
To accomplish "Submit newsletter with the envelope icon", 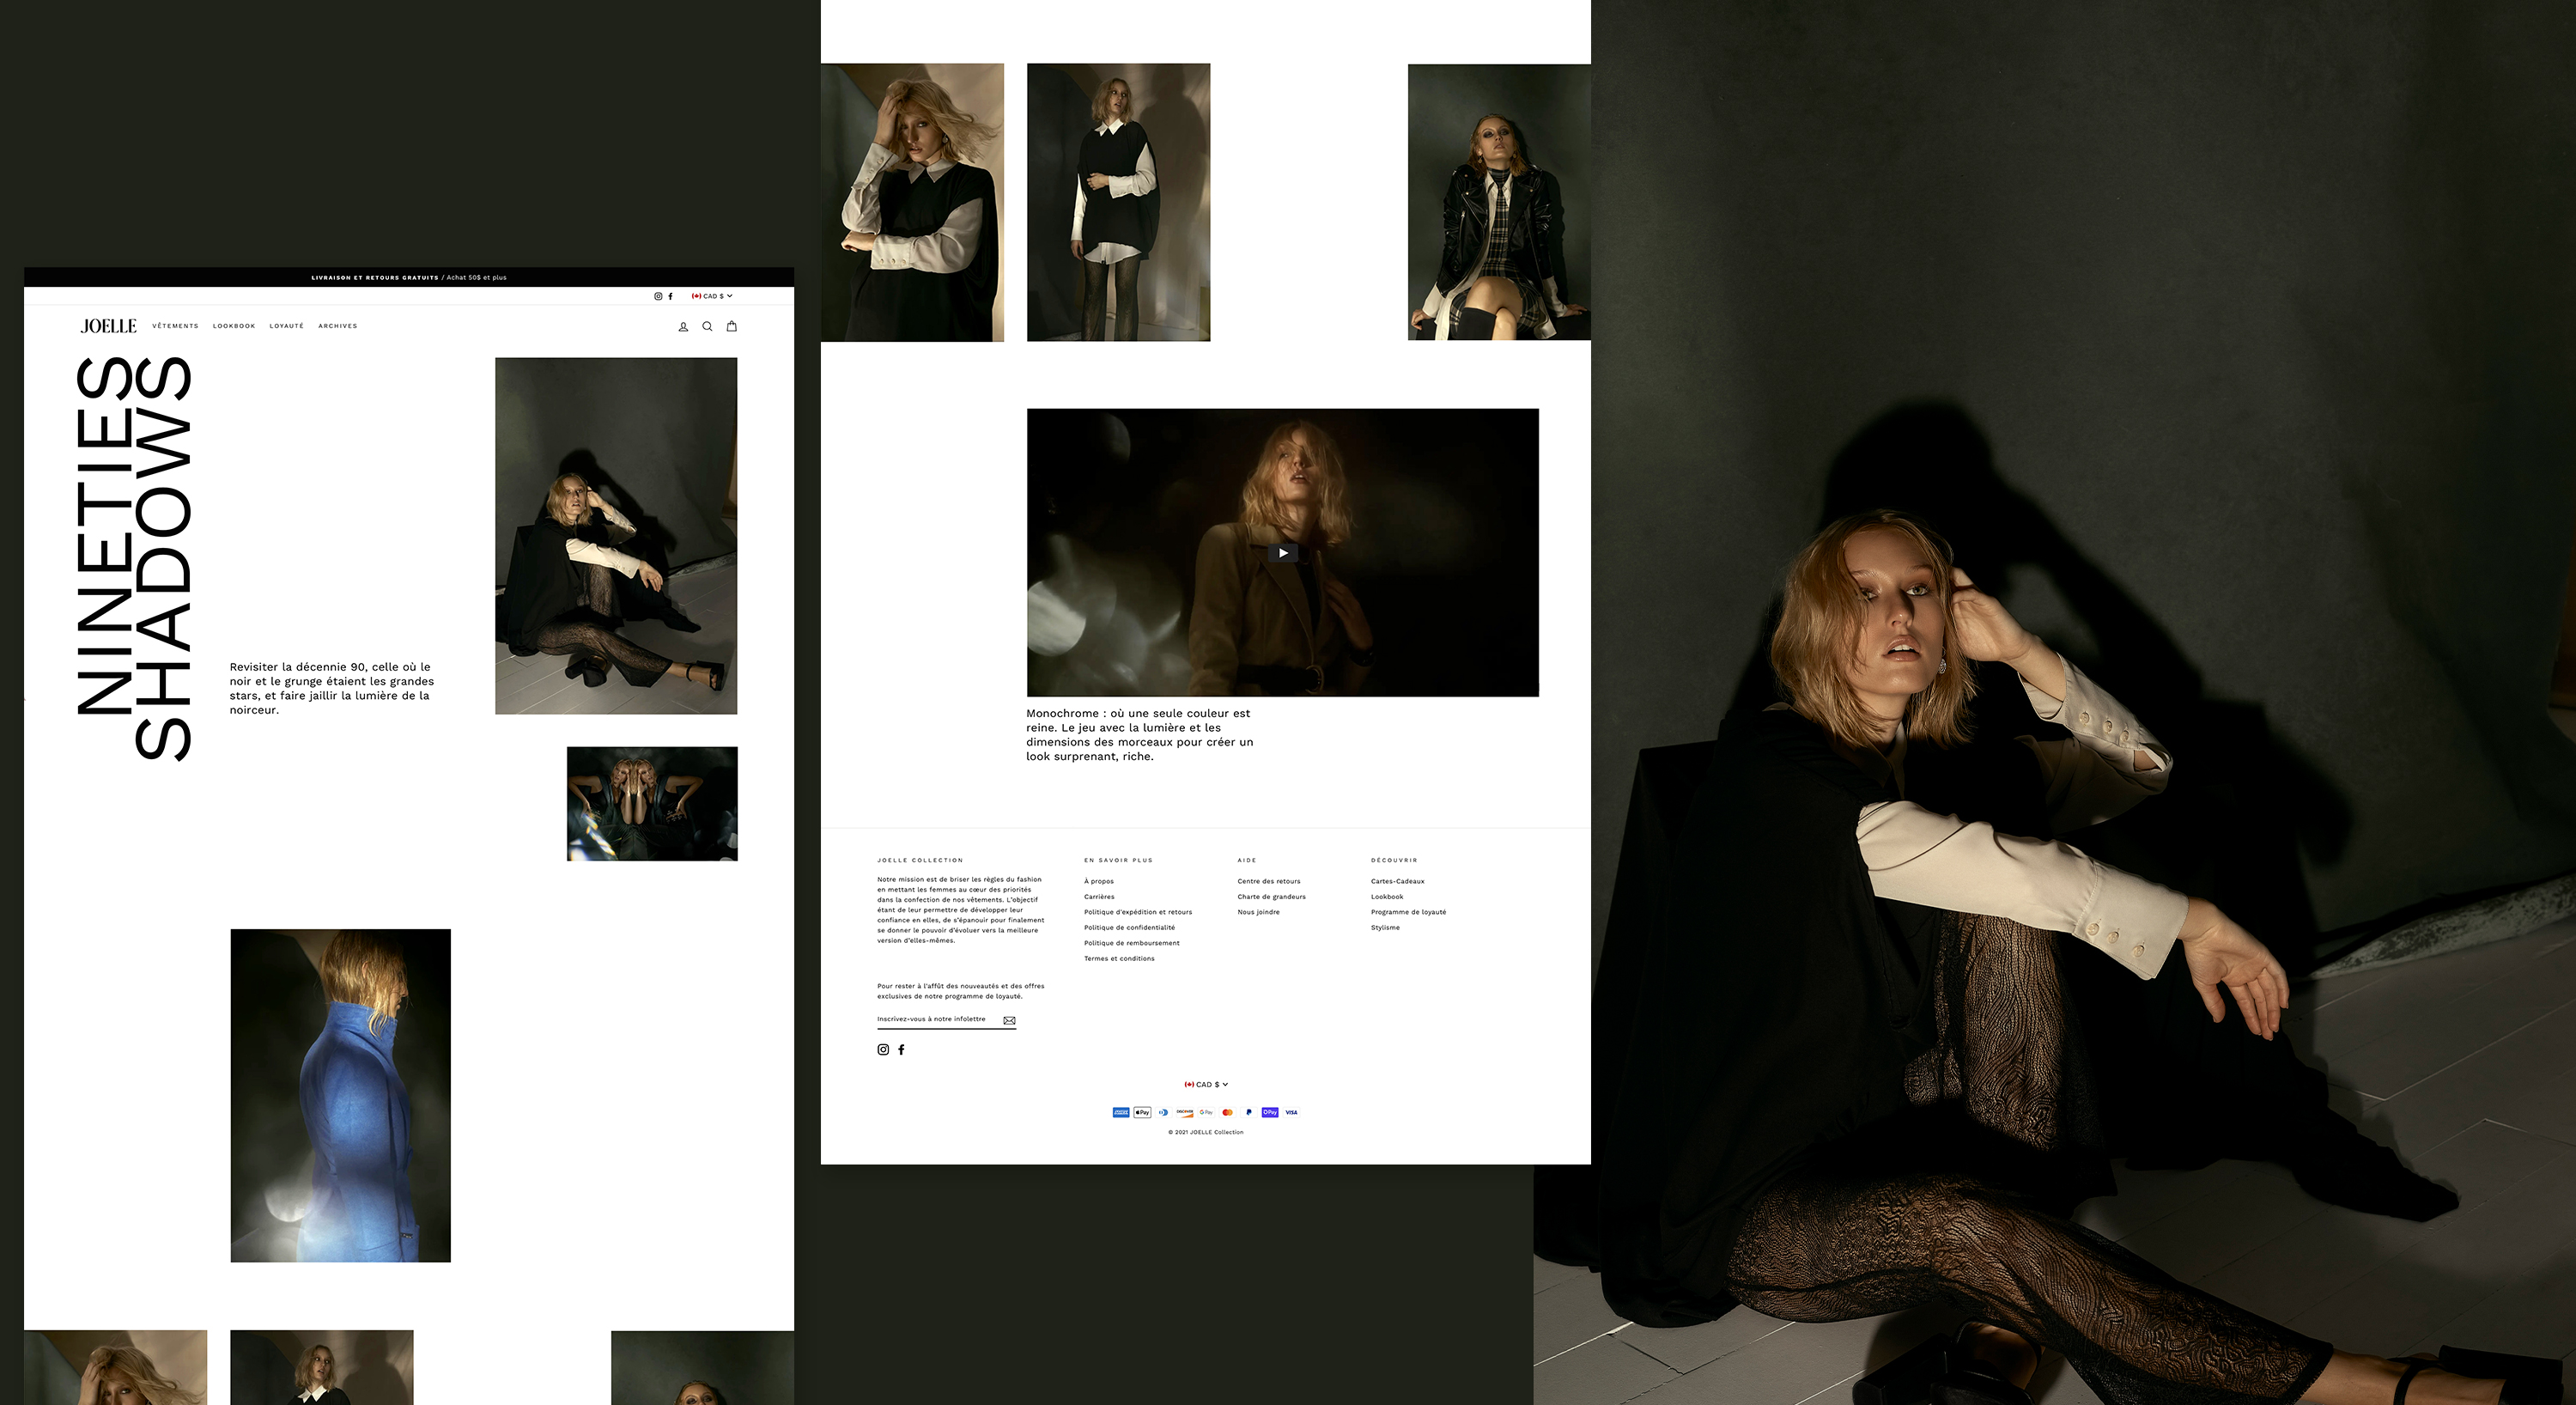I will (1009, 1021).
